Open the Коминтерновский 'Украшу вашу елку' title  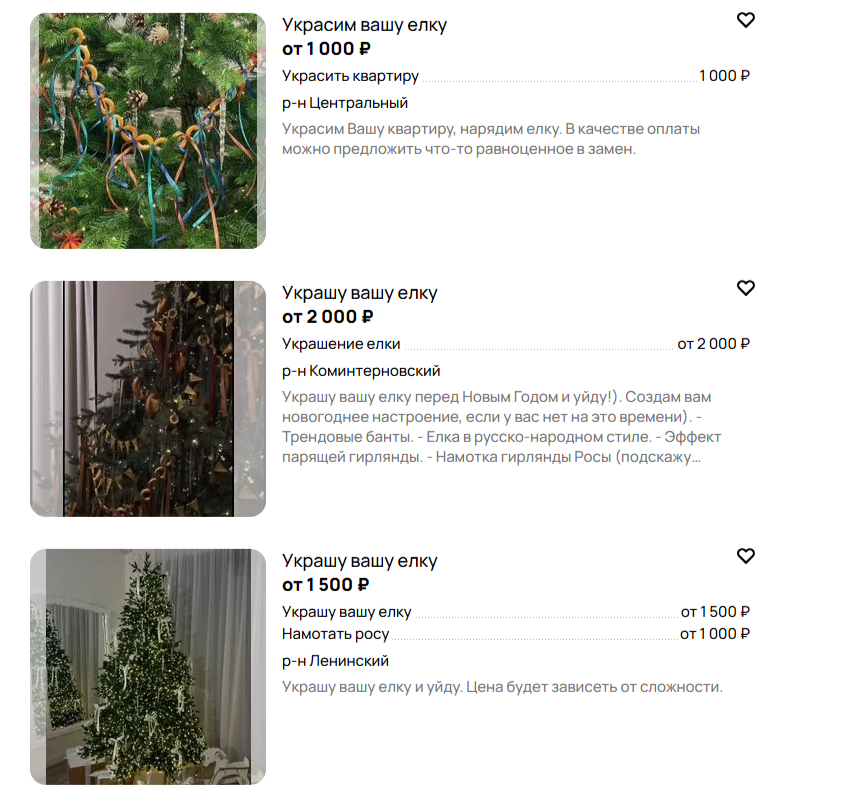click(x=359, y=293)
